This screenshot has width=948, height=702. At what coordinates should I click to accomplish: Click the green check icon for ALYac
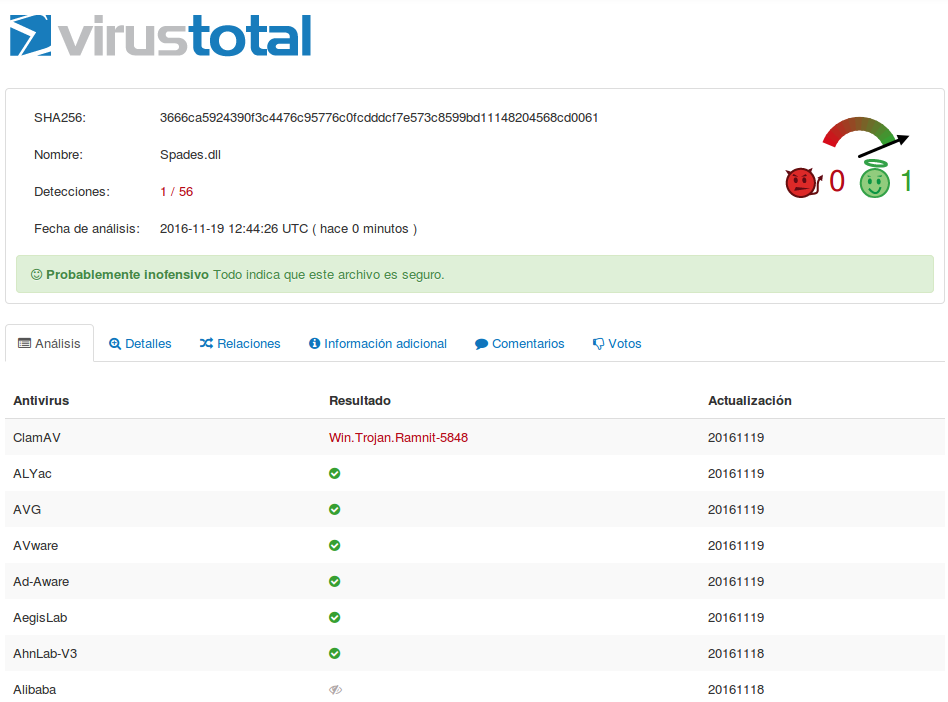334,473
